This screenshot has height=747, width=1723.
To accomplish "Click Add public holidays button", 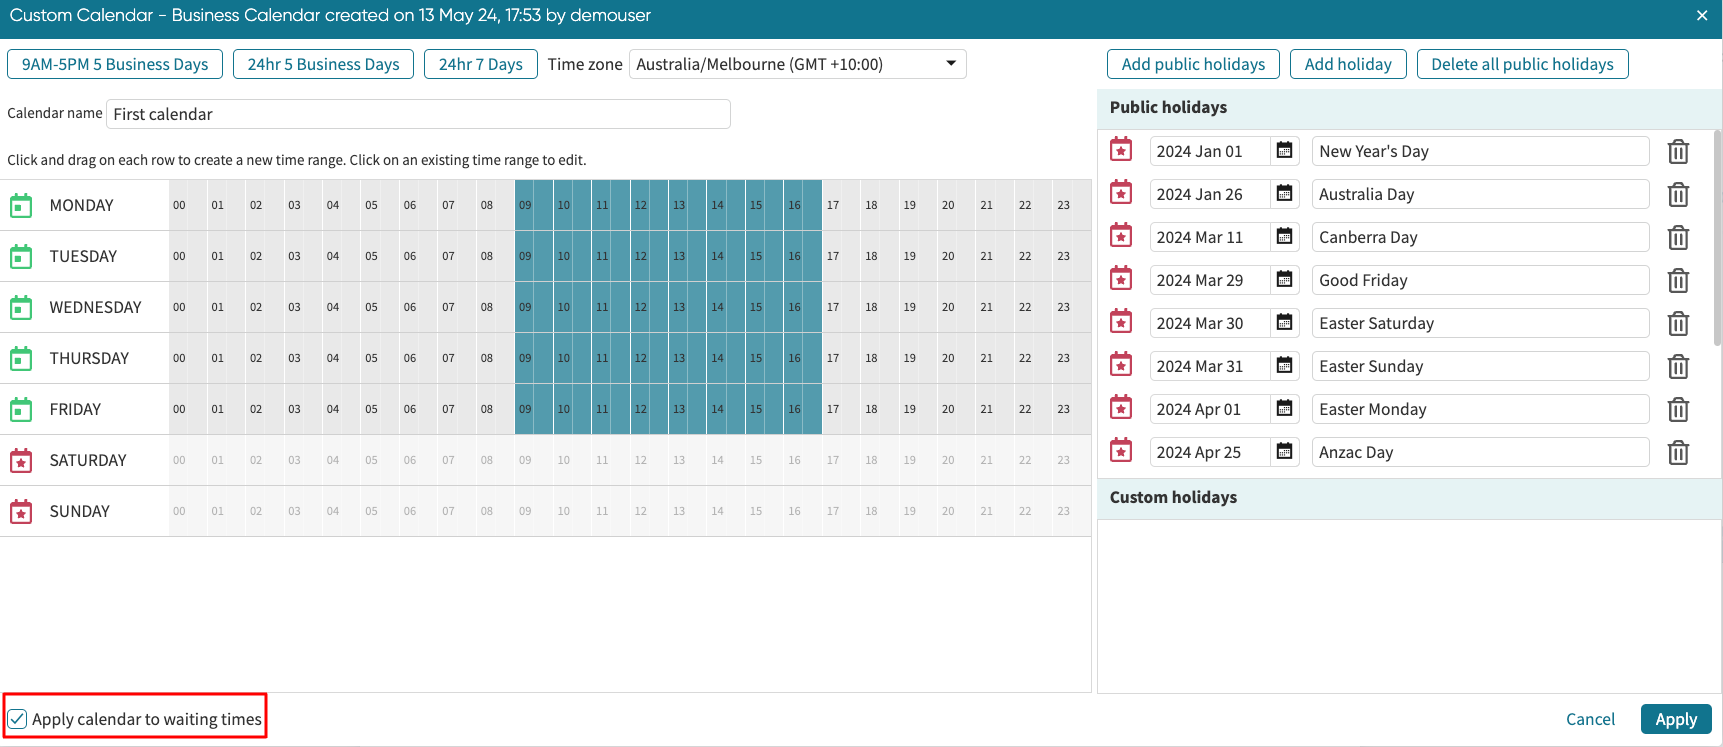I will click(x=1192, y=64).
